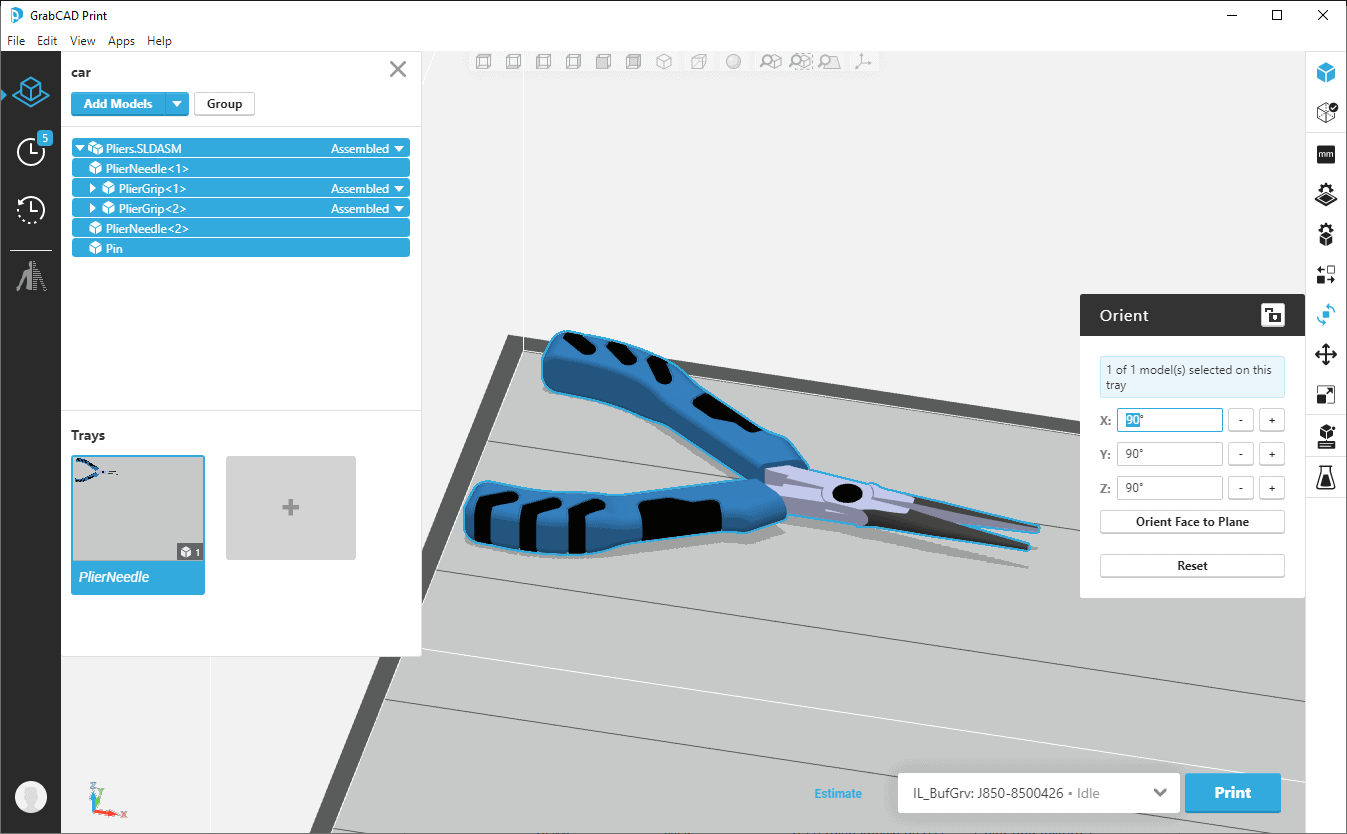The height and width of the screenshot is (834, 1347).
Task: Click the mm units icon
Action: (1326, 154)
